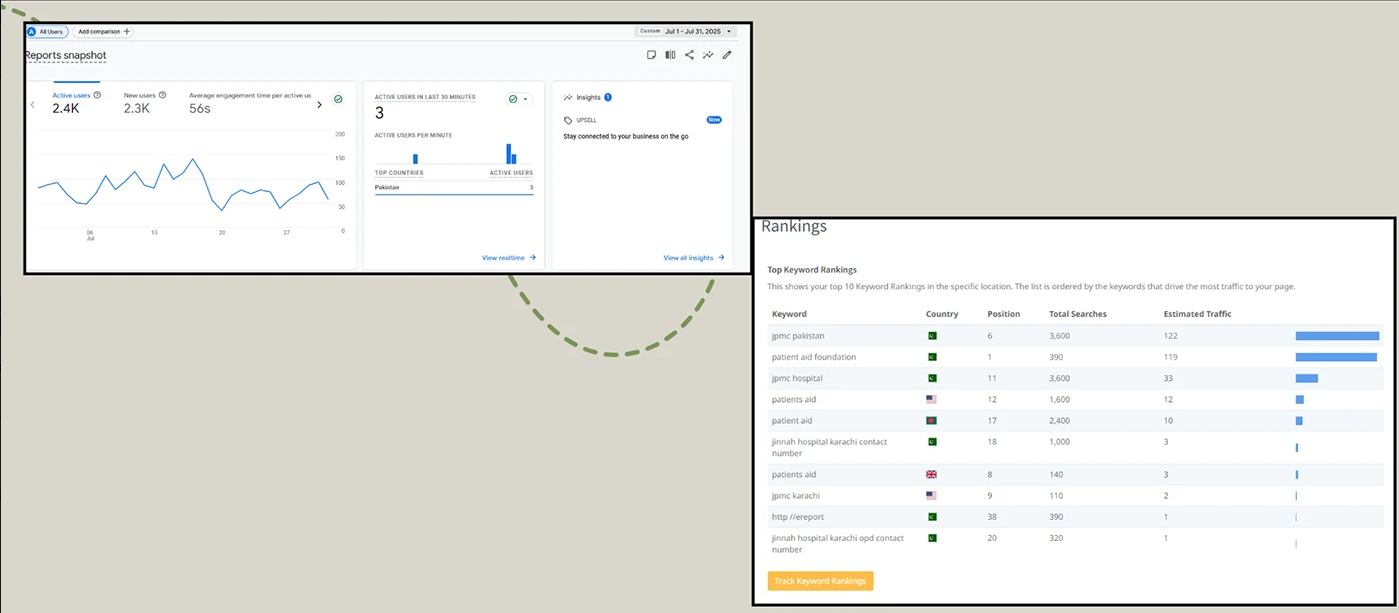
Task: Click the Top Keyword Rankings heading
Action: [812, 270]
